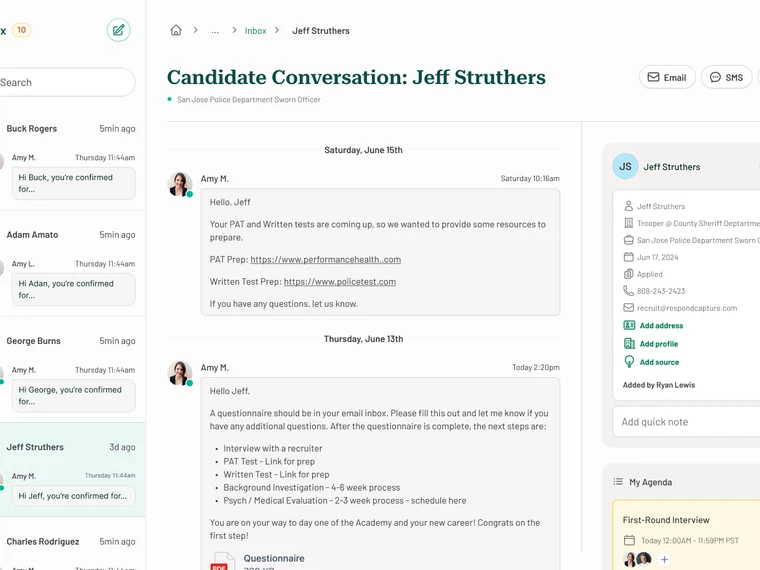Click the add attendee plus icon
The height and width of the screenshot is (570, 760).
[664, 560]
